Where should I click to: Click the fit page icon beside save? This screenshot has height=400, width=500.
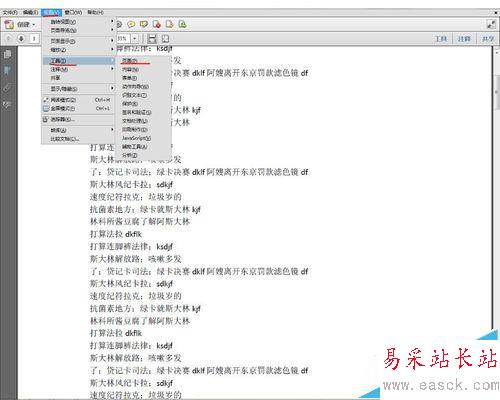(x=165, y=39)
